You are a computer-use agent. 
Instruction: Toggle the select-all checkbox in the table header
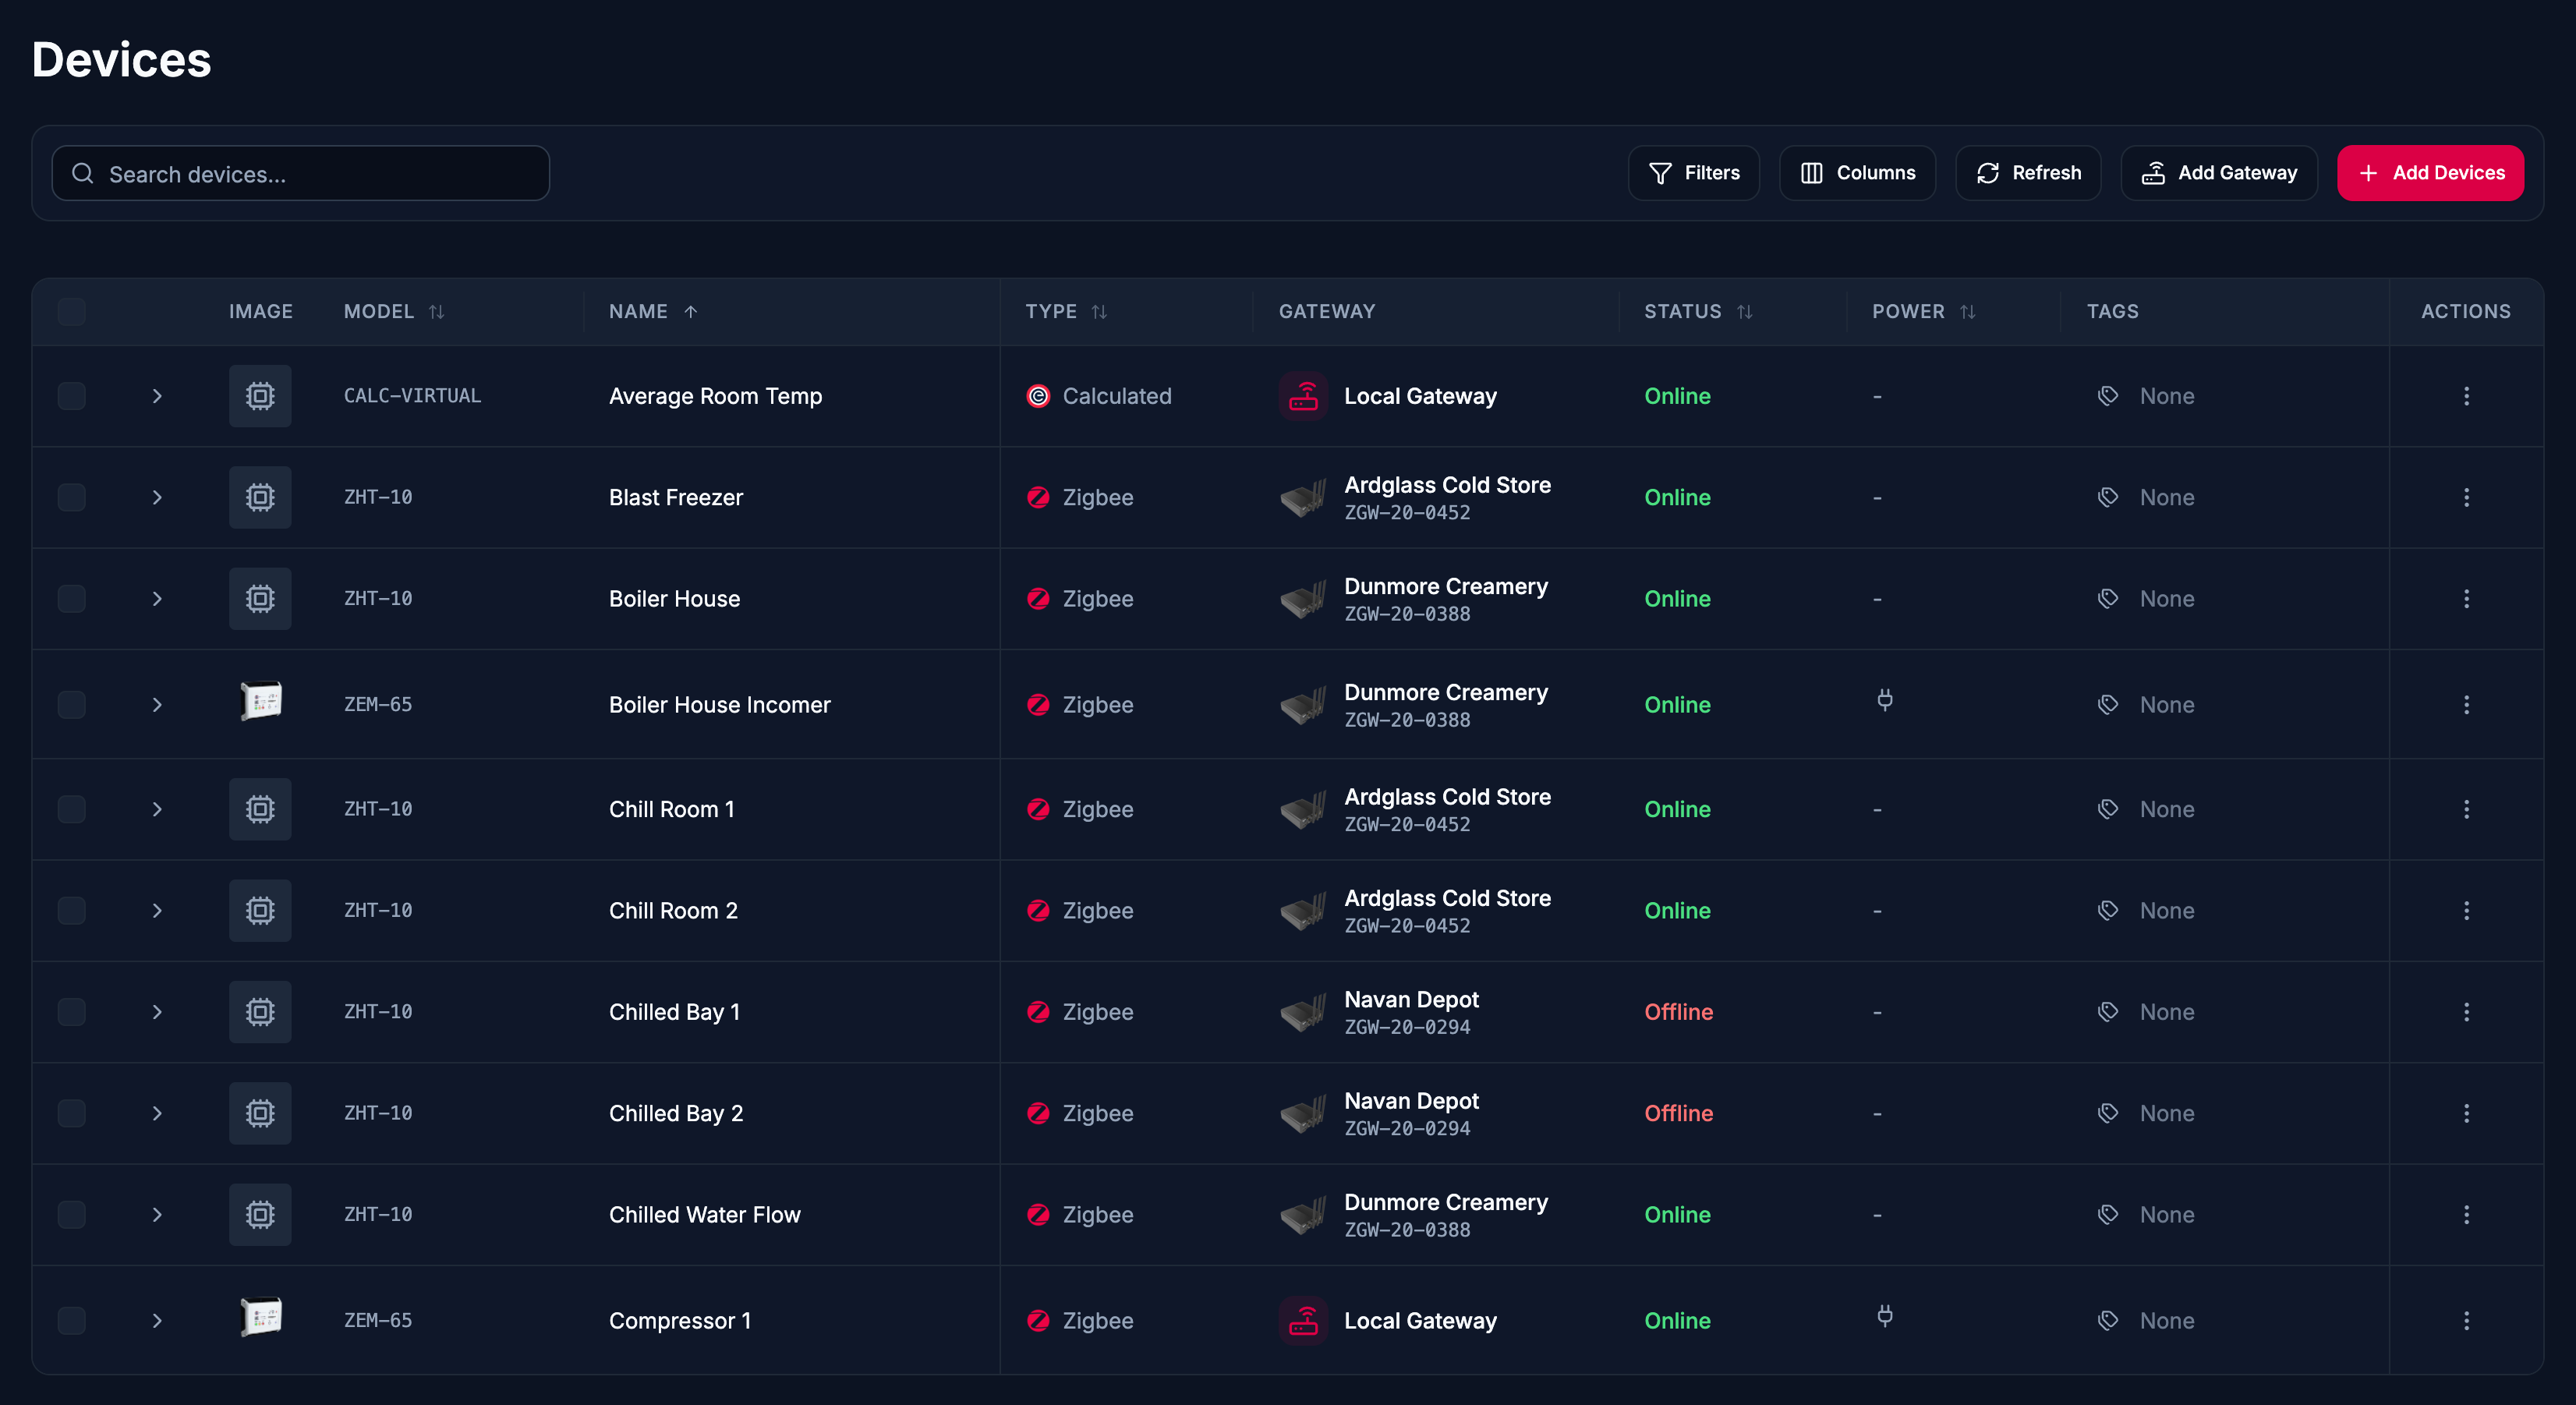71,311
